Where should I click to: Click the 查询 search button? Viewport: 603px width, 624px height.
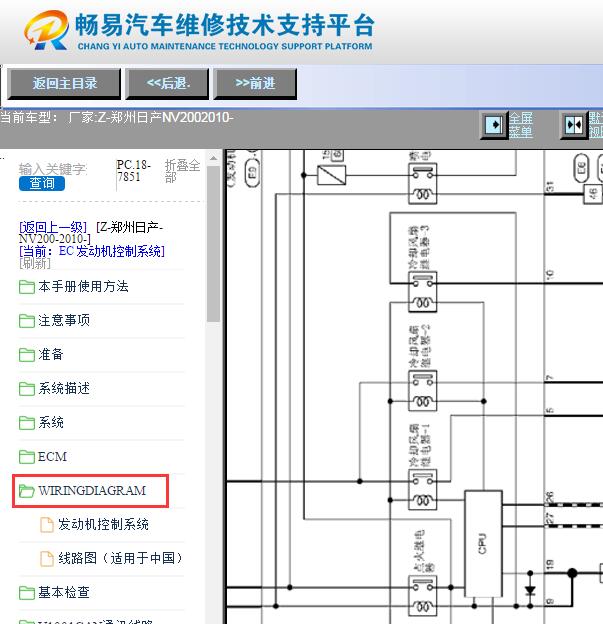[42, 183]
